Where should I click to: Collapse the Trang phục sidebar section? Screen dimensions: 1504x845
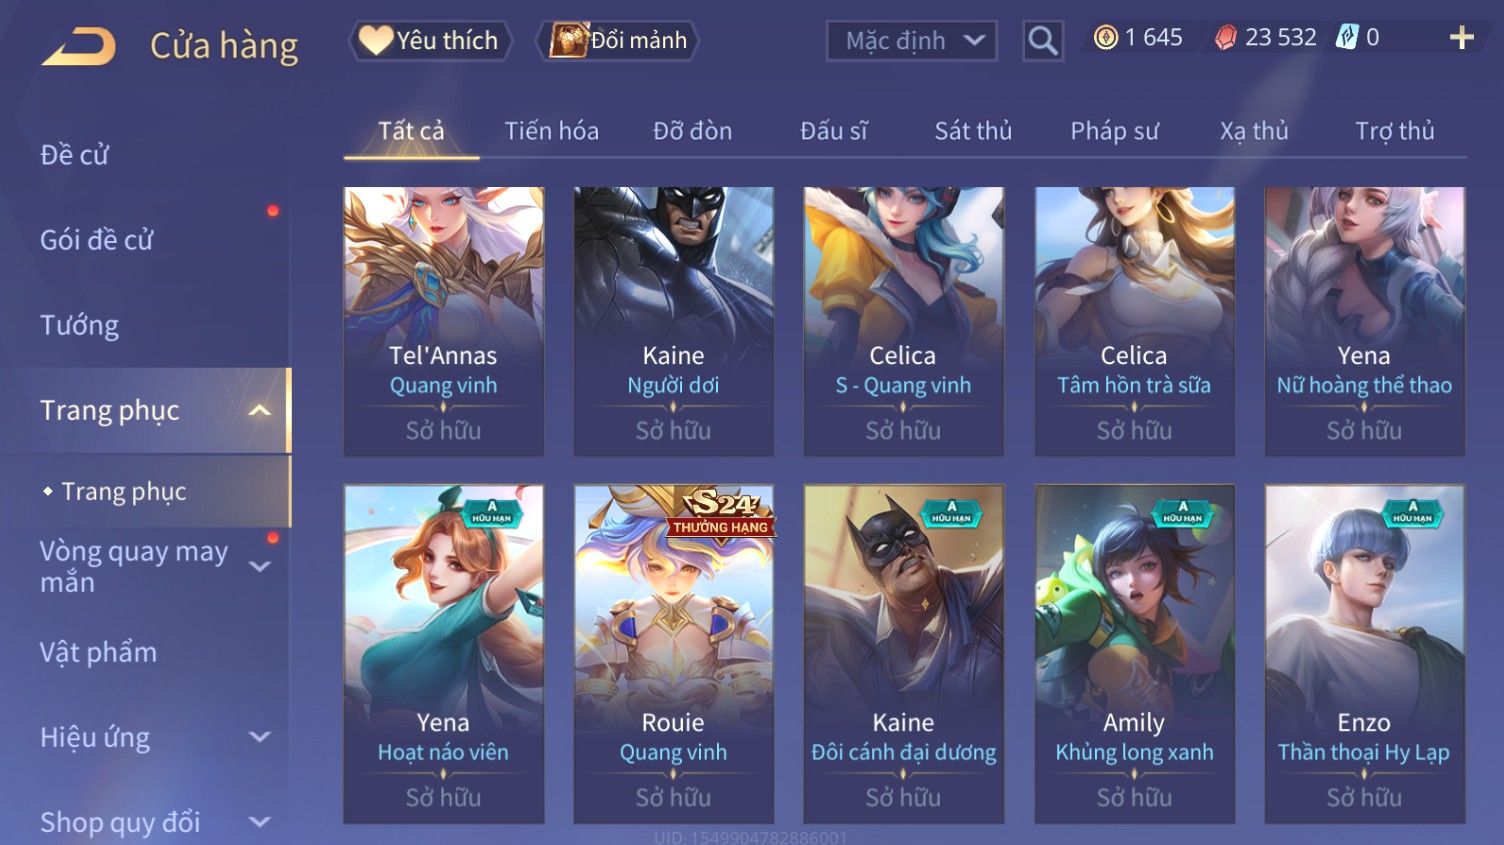coord(259,410)
